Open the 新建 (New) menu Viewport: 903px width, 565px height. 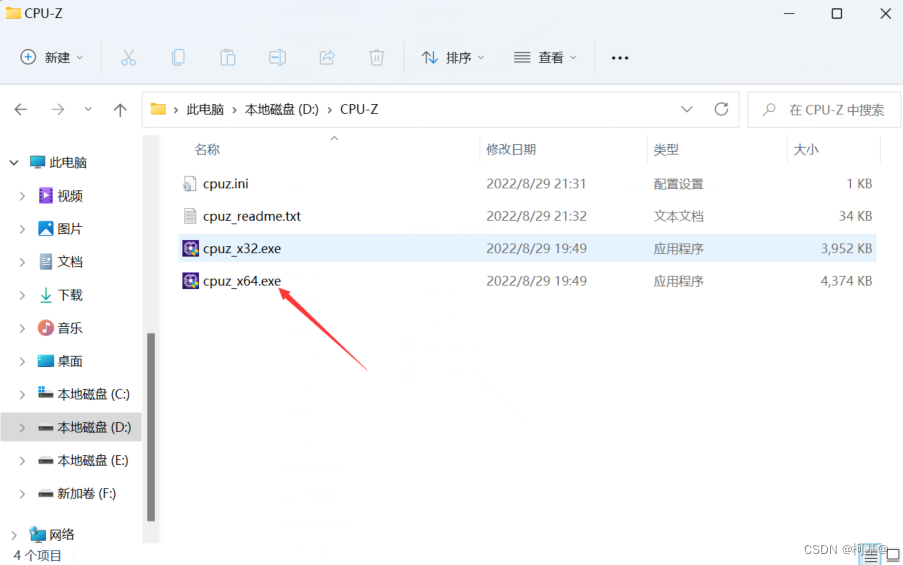(x=52, y=58)
